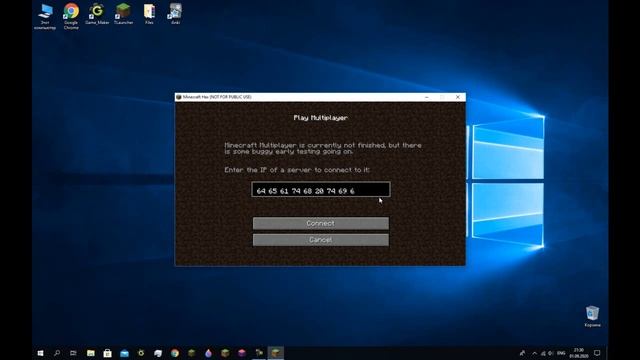
Task: Open File Explorer from taskbar
Action: coord(91,353)
